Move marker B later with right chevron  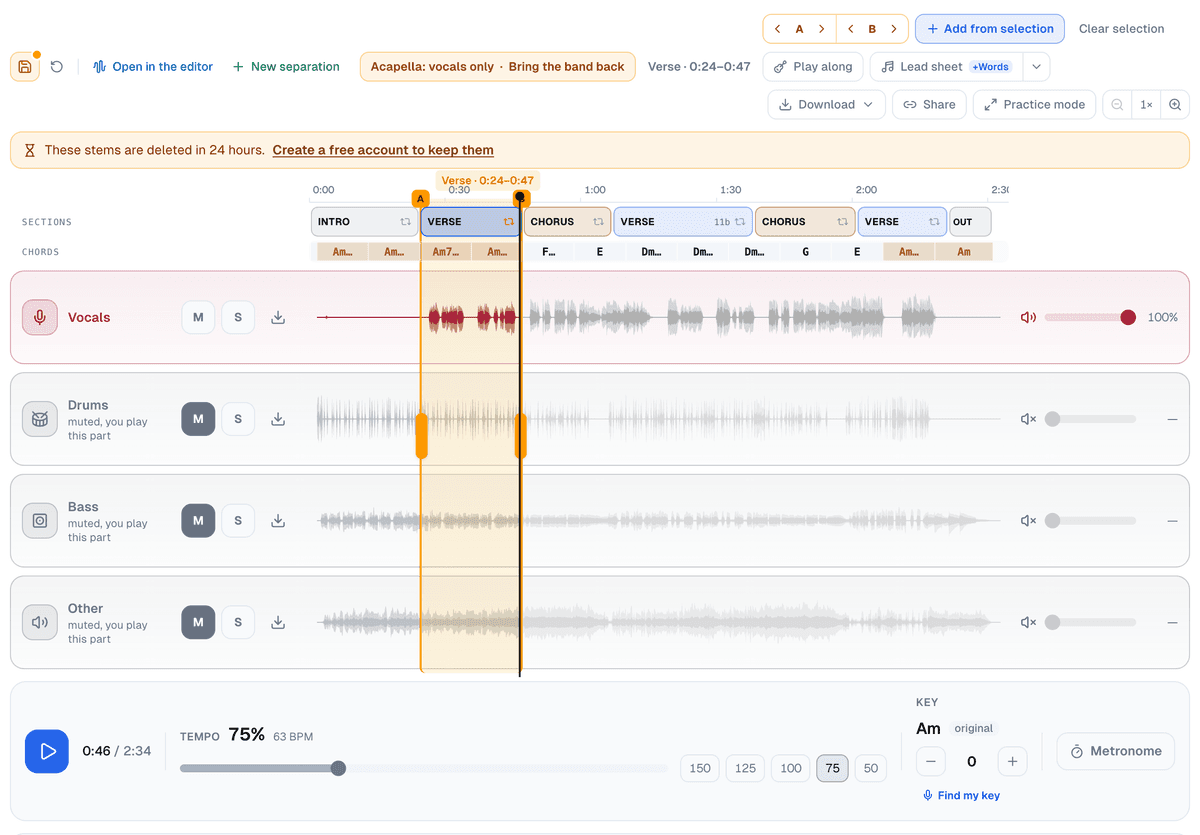pyautogui.click(x=895, y=29)
